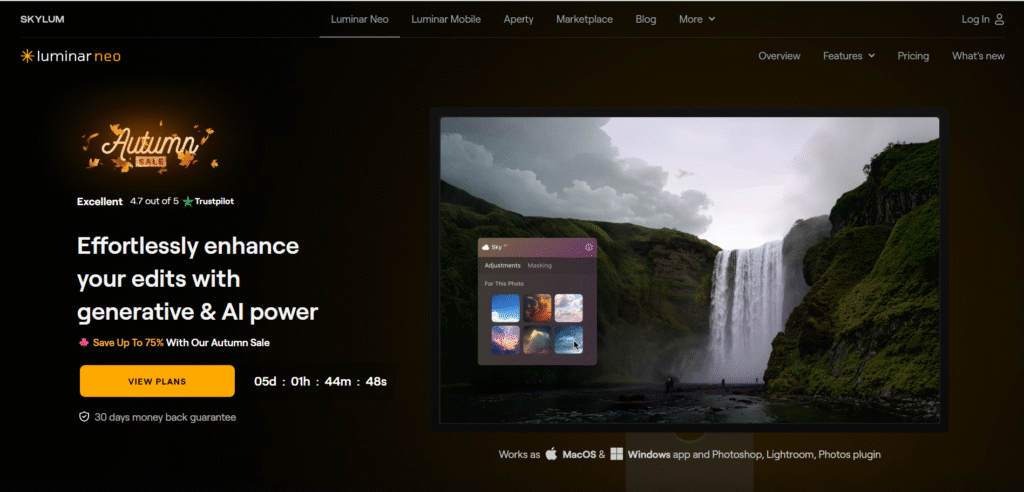Click the Luminar Neo star logo
The image size is (1024, 492).
[x=27, y=57]
